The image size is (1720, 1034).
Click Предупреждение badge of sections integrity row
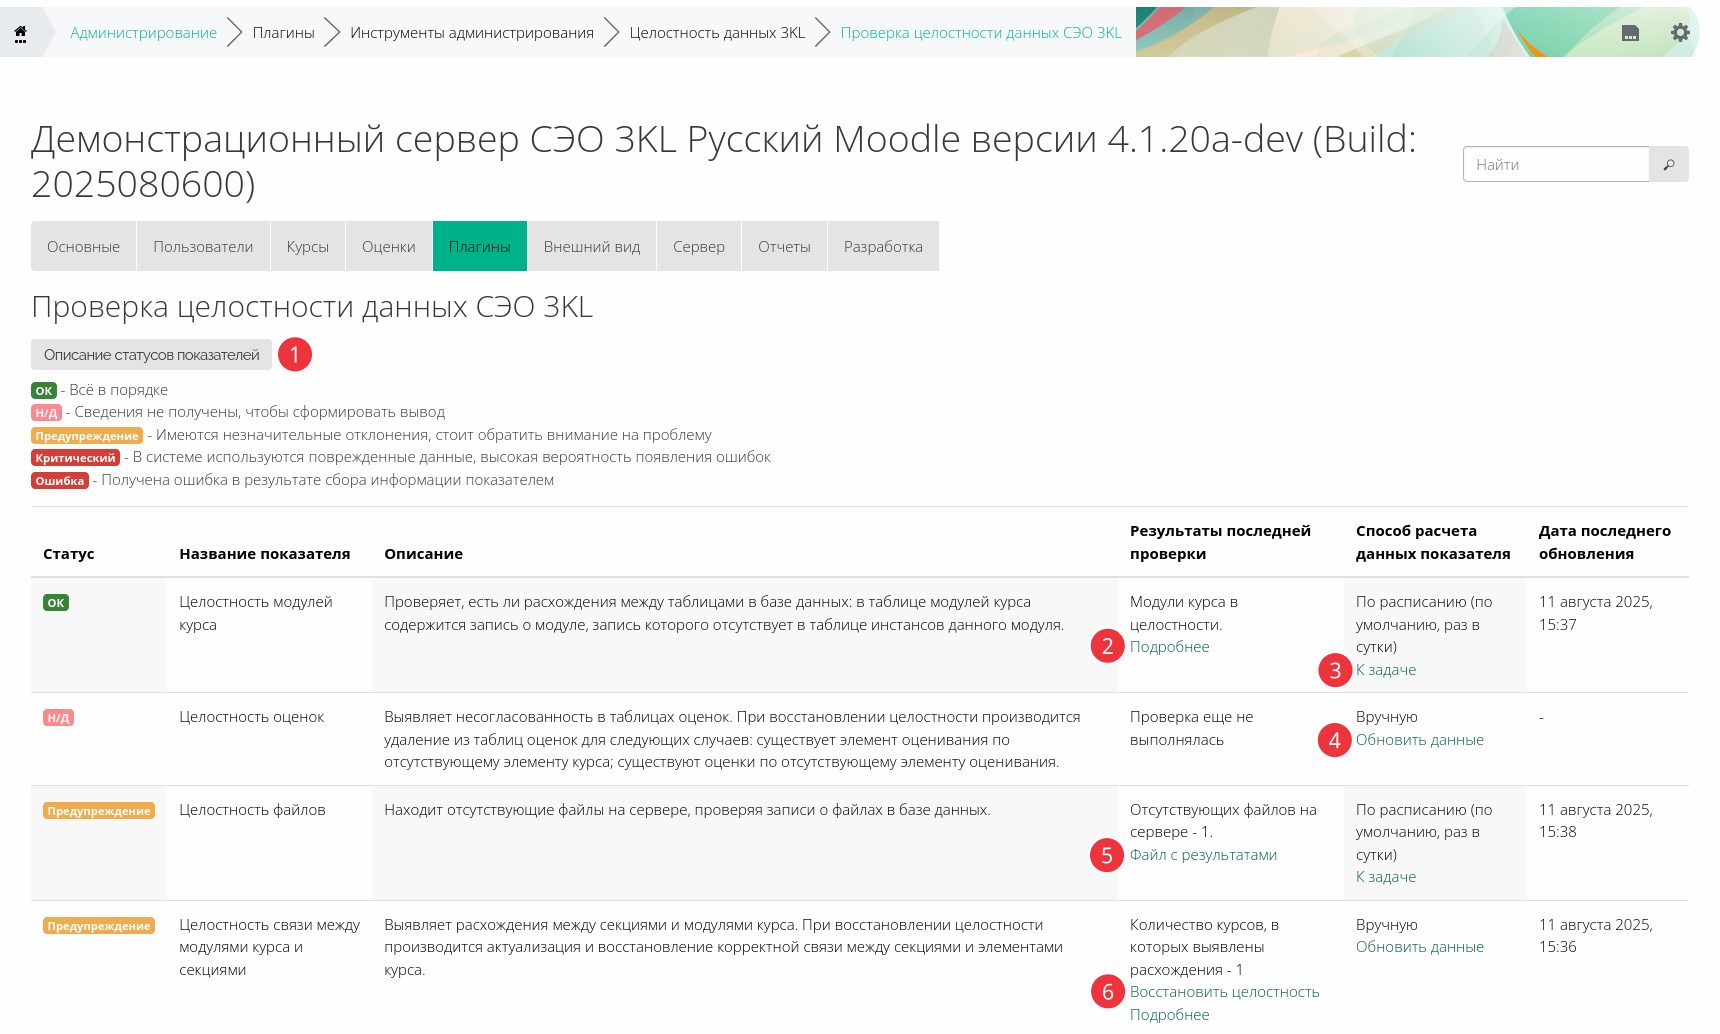click(99, 926)
